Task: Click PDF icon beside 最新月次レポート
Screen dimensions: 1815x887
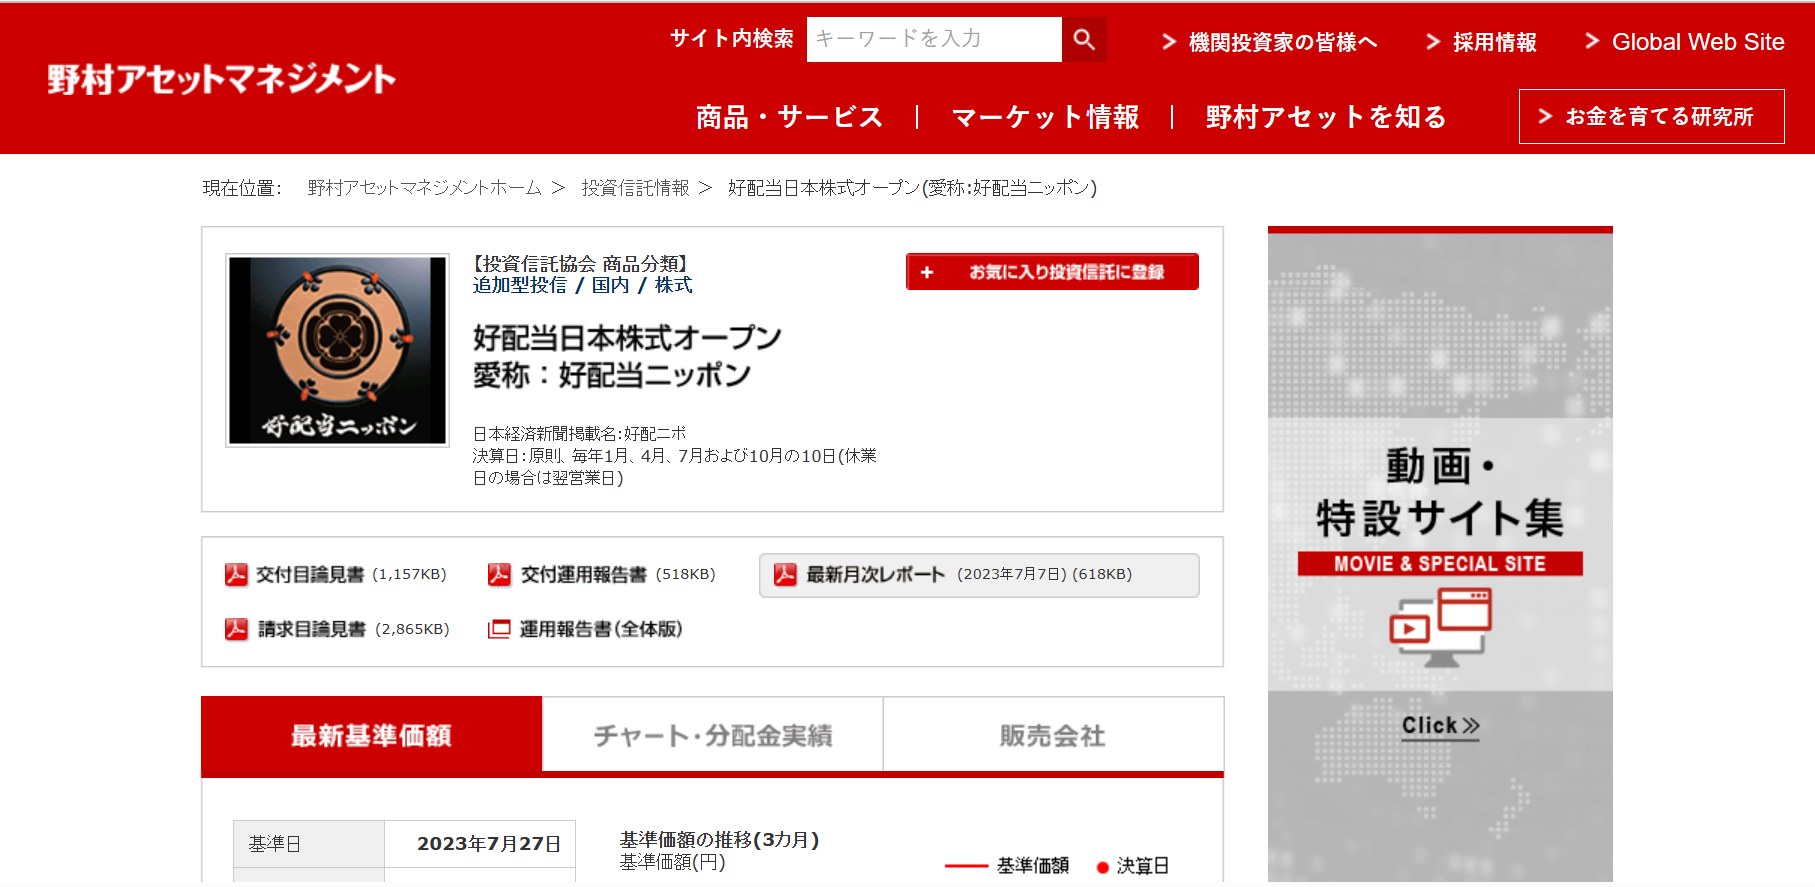Action: pyautogui.click(x=785, y=574)
